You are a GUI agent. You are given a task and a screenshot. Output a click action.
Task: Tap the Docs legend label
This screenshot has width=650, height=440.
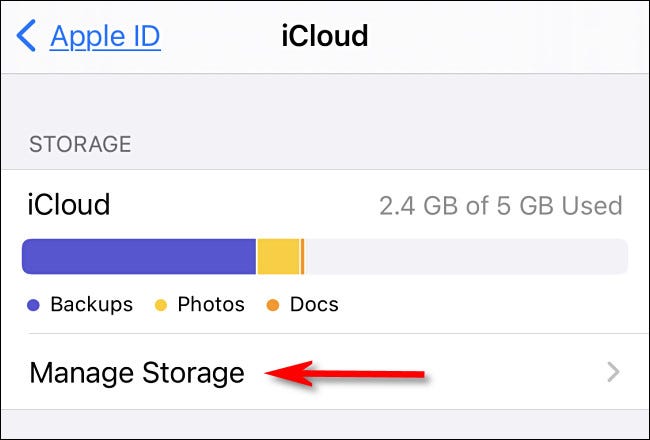pyautogui.click(x=314, y=305)
